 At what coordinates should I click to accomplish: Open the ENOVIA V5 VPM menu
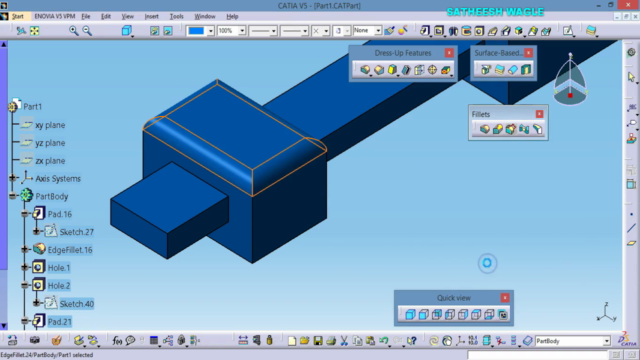click(55, 16)
